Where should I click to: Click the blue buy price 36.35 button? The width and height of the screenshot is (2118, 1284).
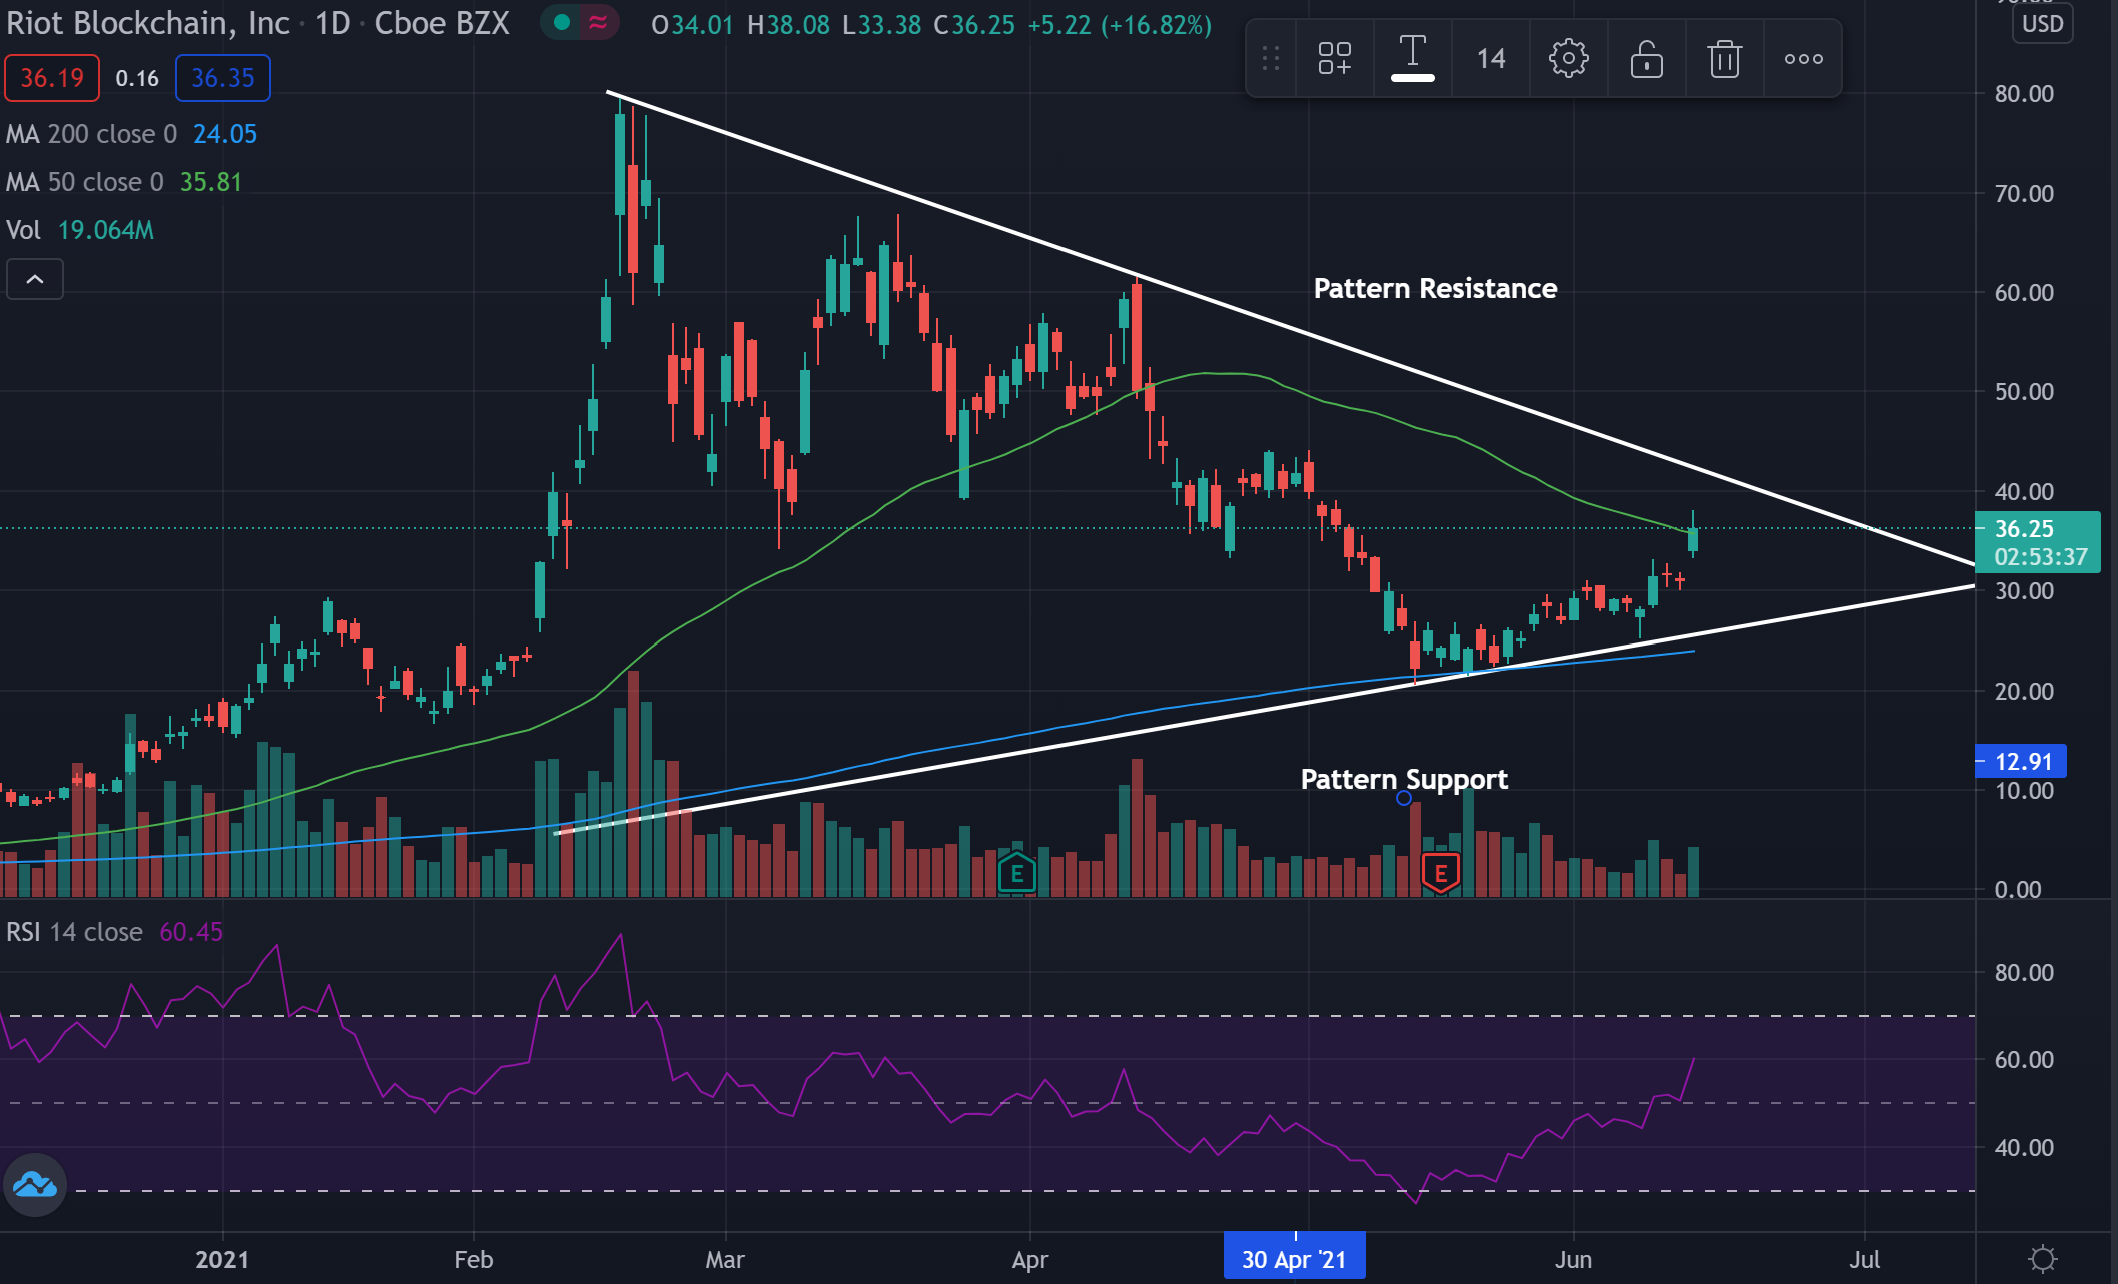(x=223, y=78)
